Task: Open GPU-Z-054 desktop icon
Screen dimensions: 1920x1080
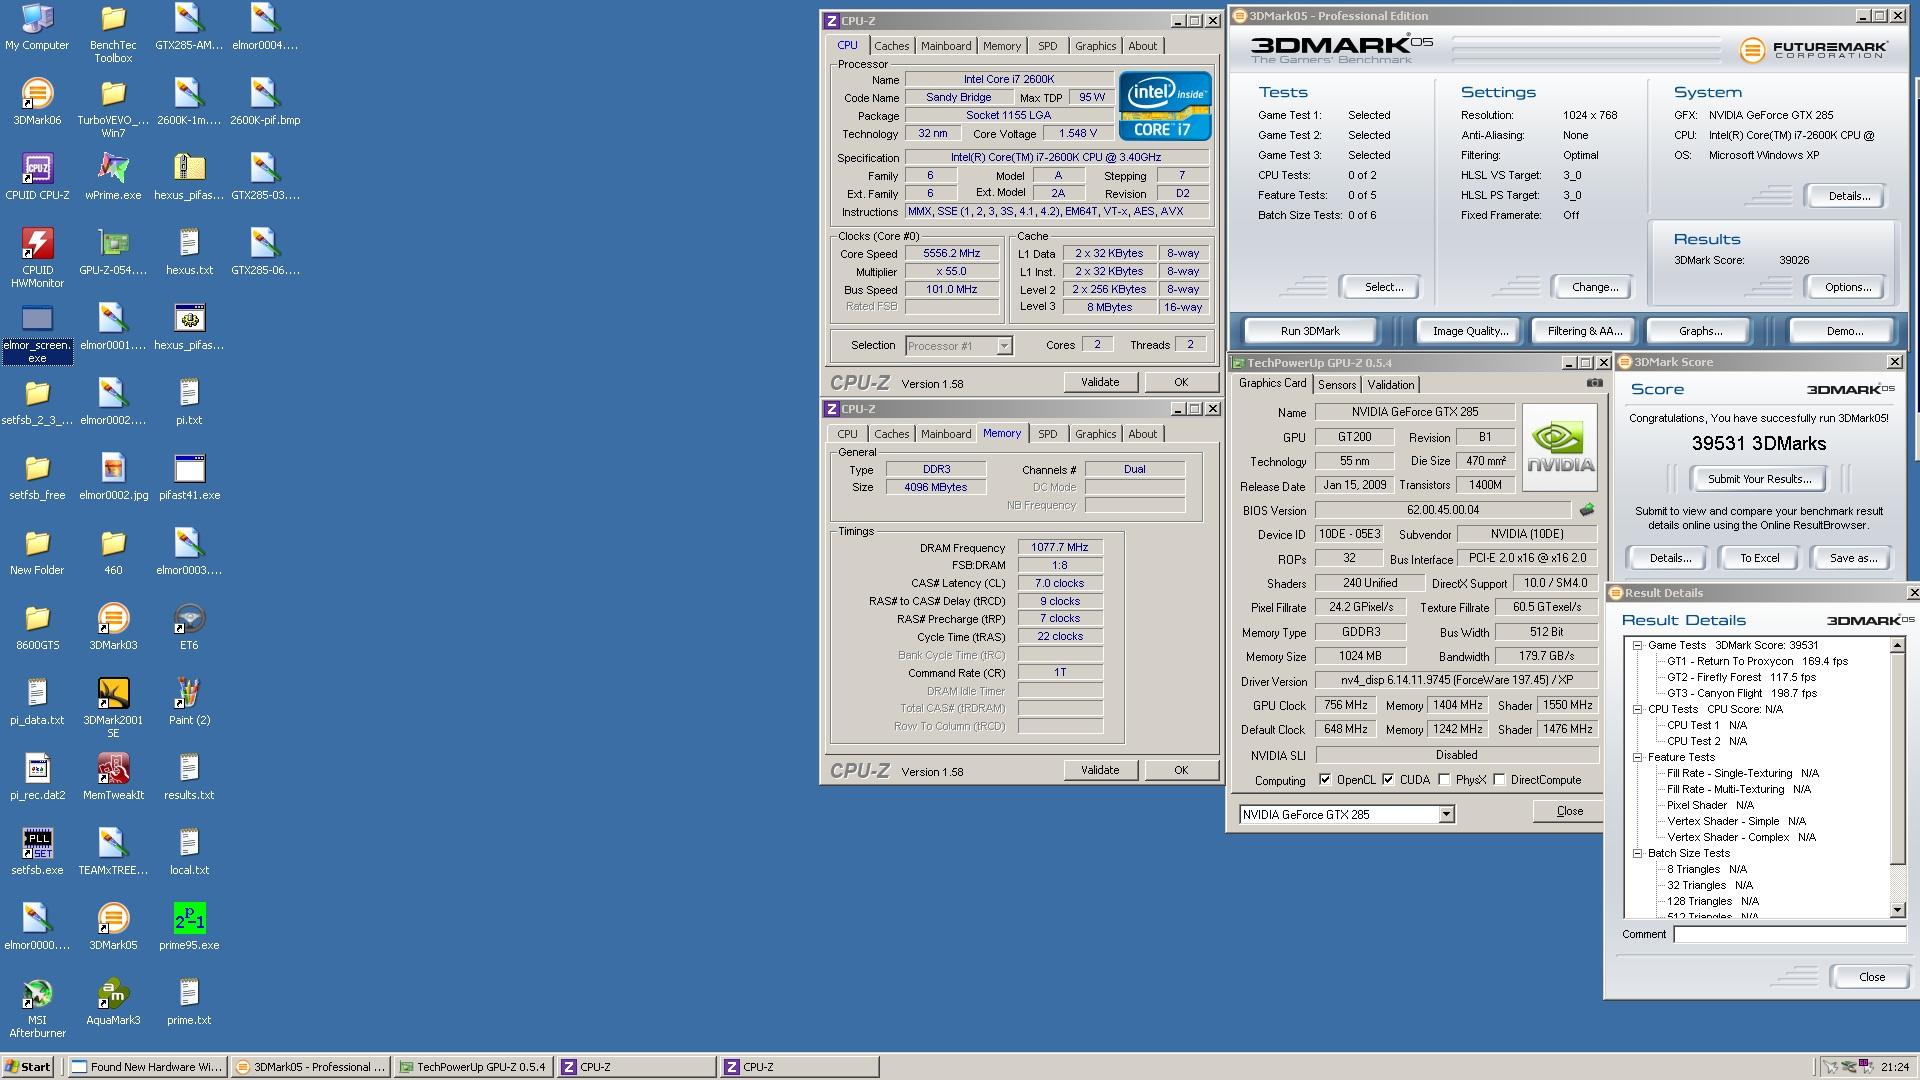Action: pyautogui.click(x=113, y=252)
